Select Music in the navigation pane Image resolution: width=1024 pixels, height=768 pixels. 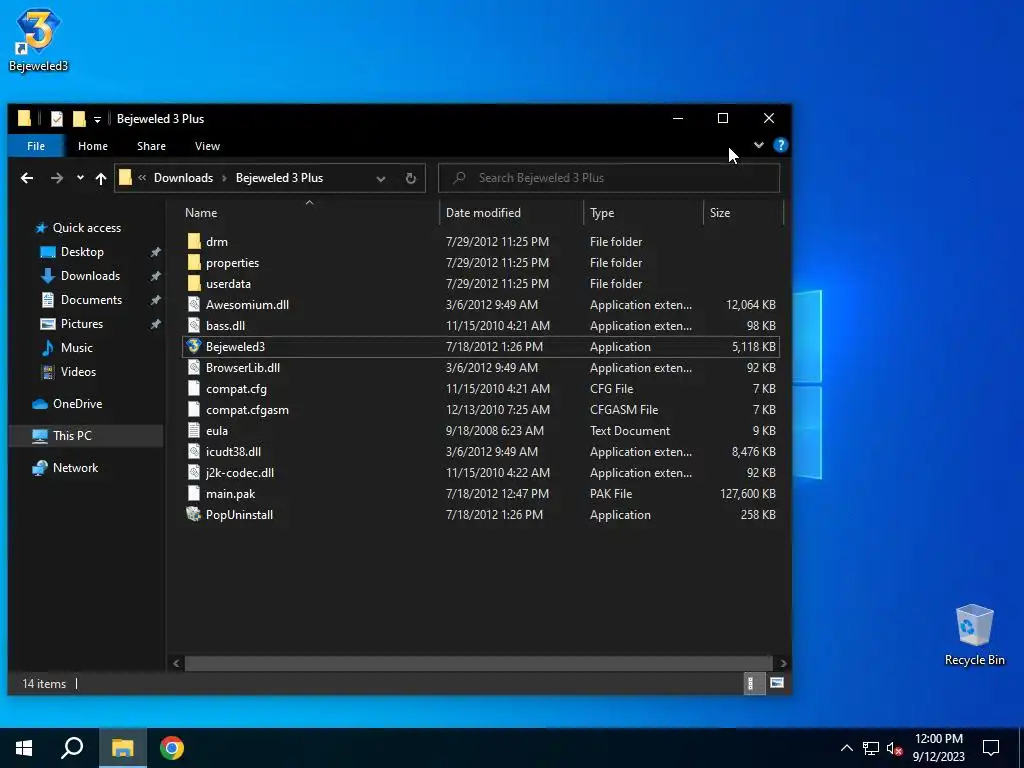[76, 348]
